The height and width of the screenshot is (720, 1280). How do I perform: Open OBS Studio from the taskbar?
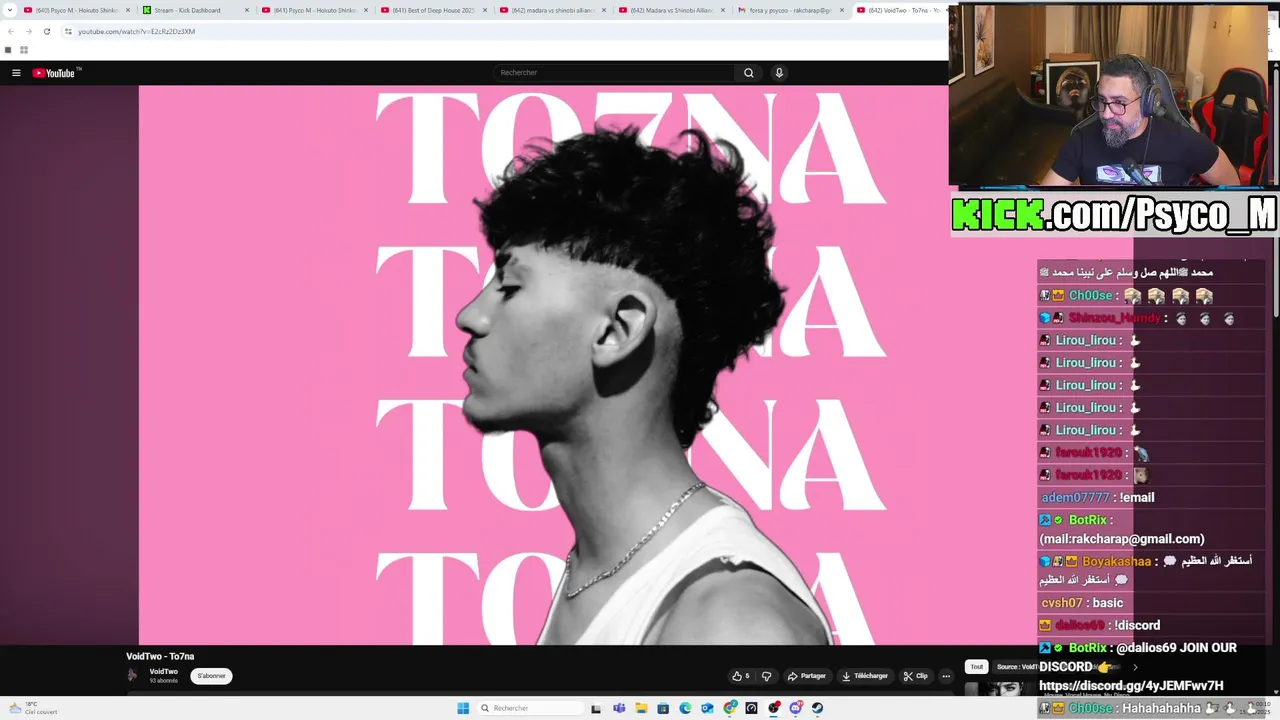[x=774, y=708]
